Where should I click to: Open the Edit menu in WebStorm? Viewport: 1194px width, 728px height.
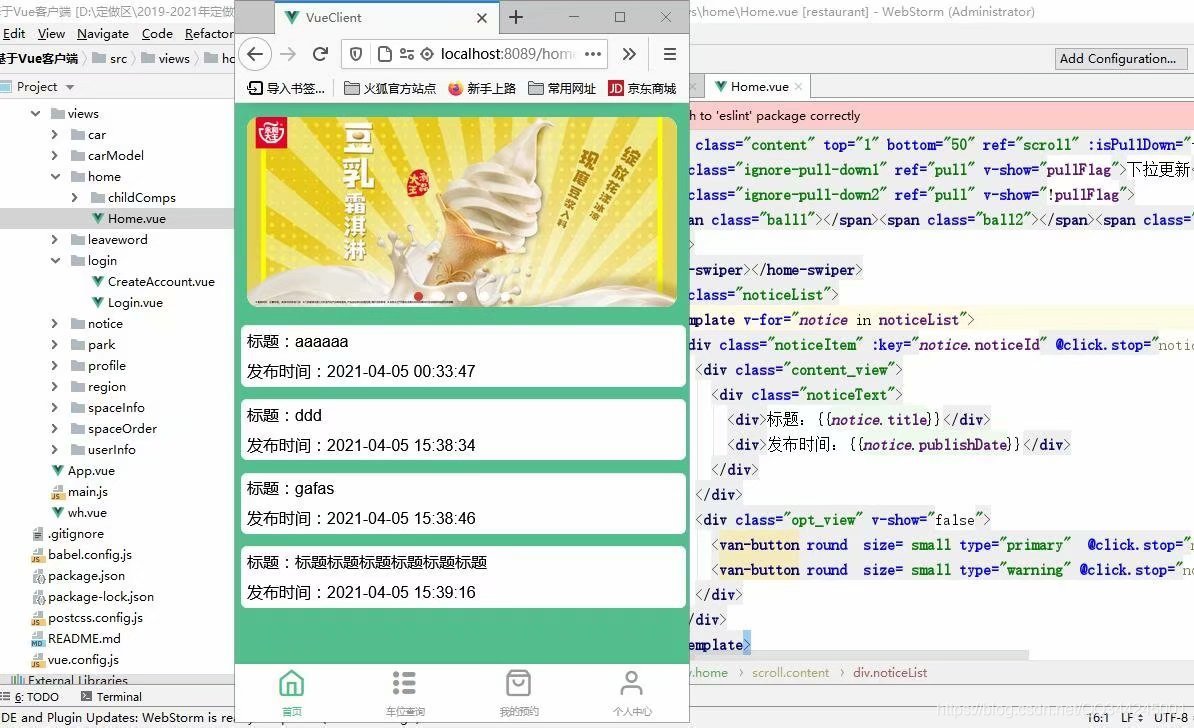coord(14,34)
